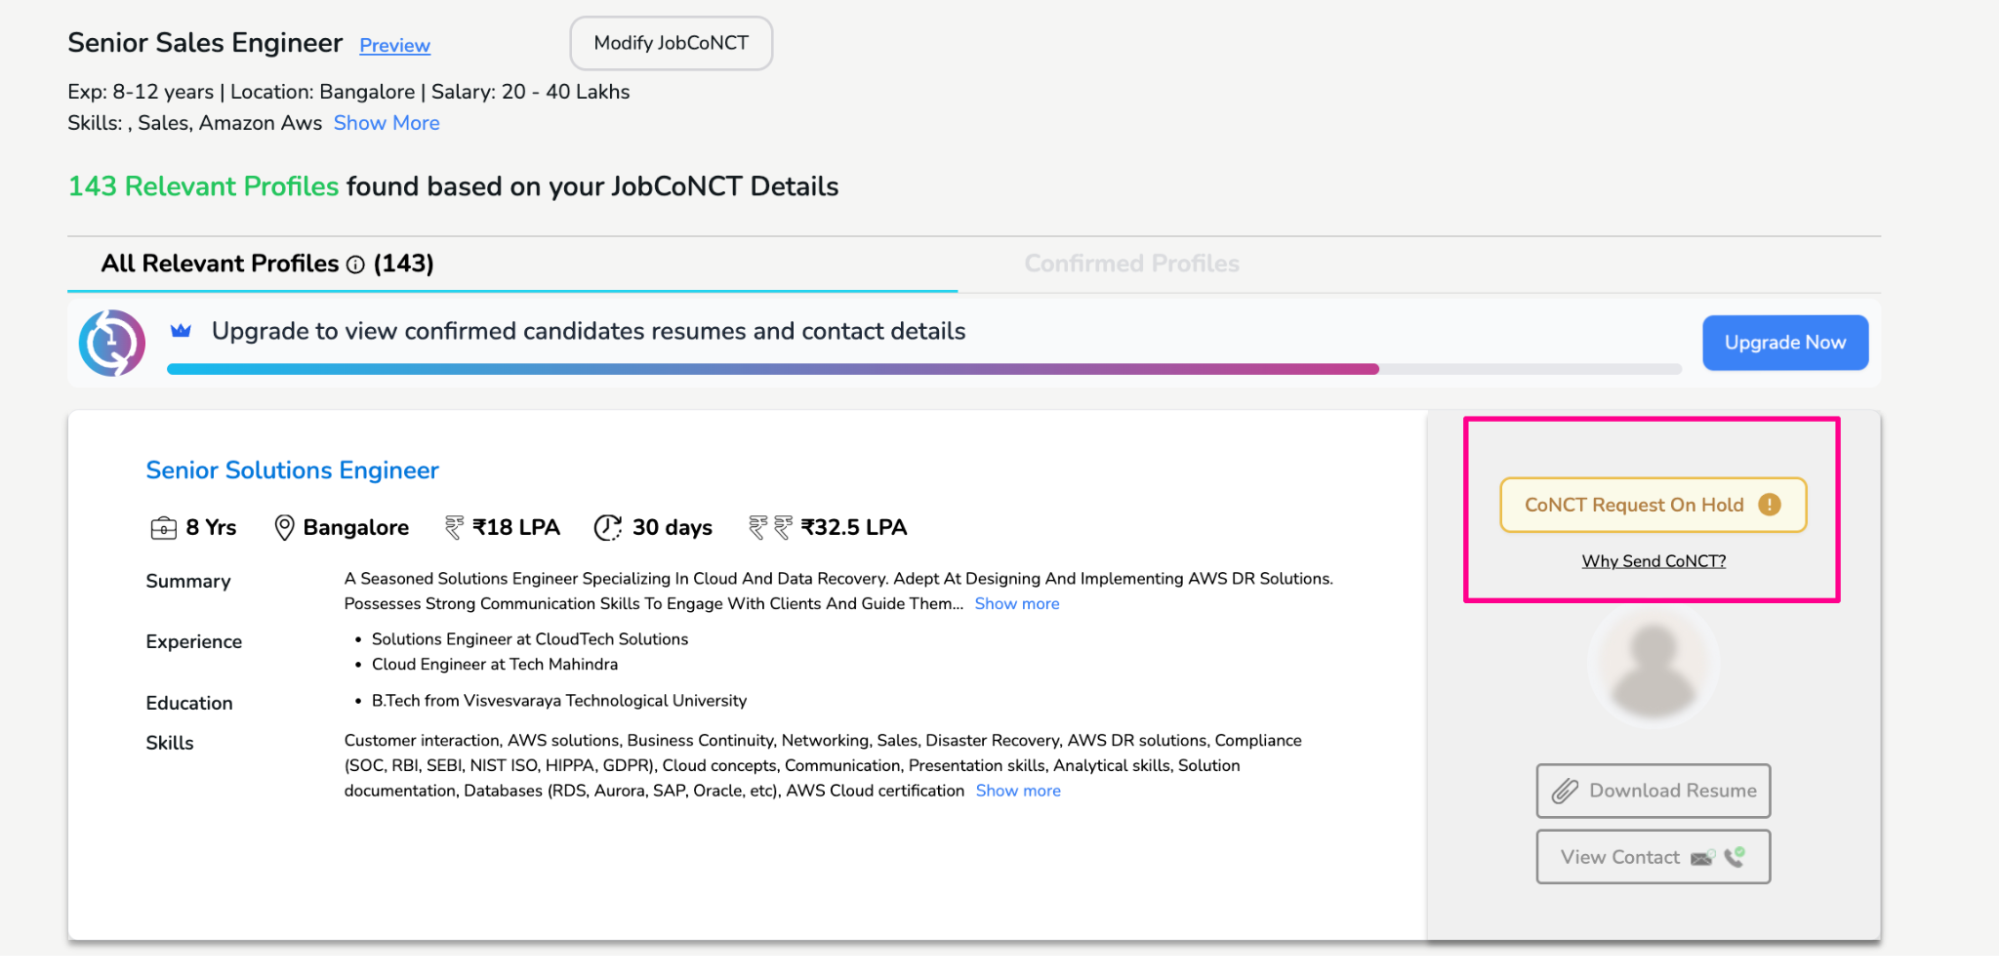Click the Upgrade Now button
This screenshot has height=956, width=1999.
[1785, 342]
